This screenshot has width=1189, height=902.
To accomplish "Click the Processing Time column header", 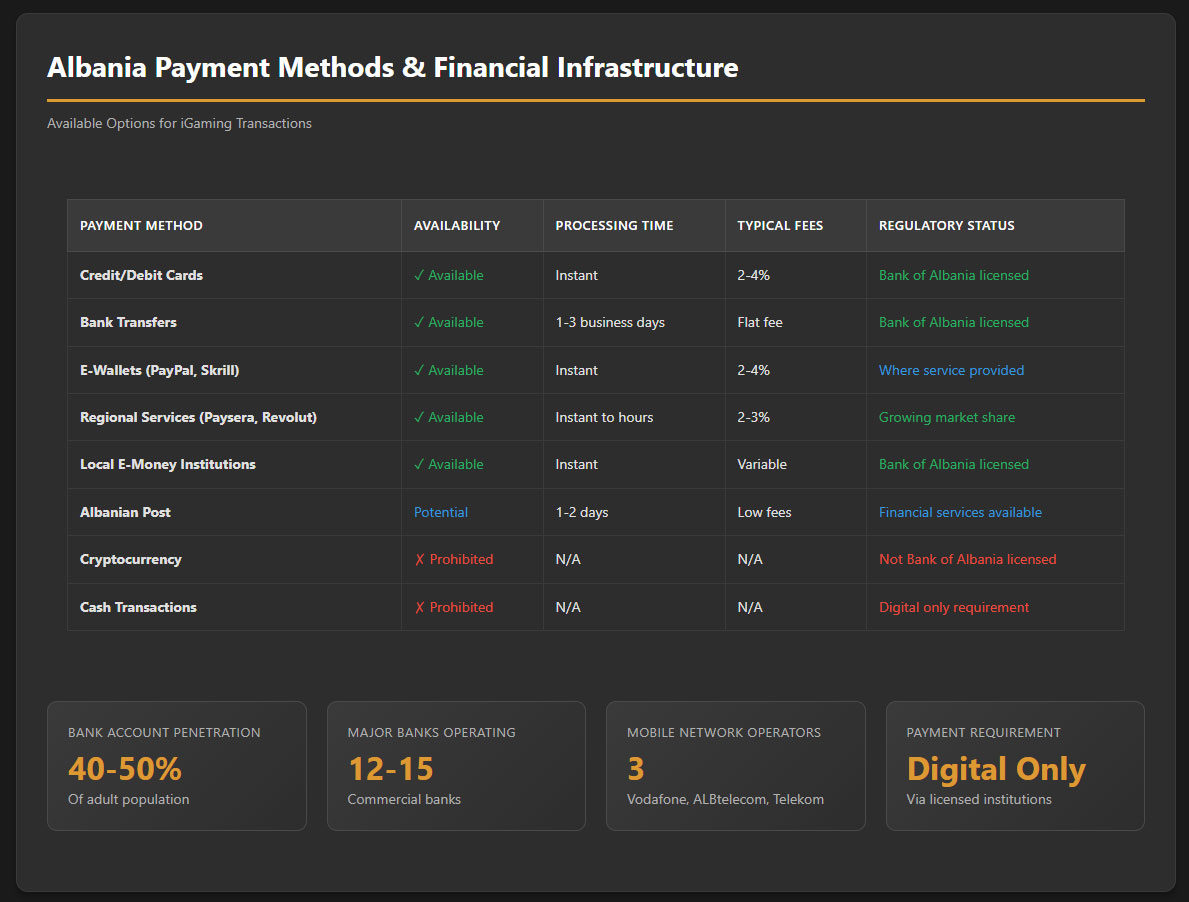I will pyautogui.click(x=614, y=226).
